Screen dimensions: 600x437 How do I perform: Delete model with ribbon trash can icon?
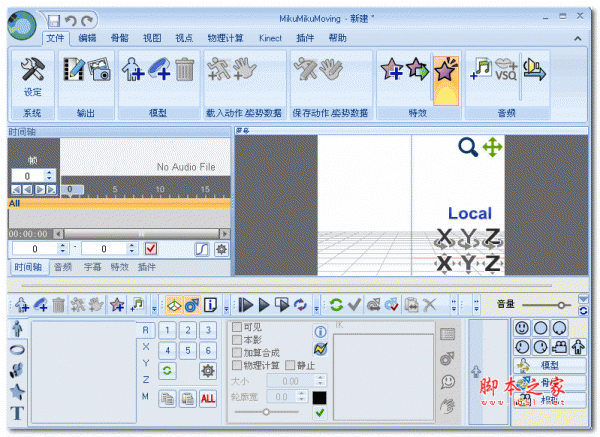point(185,69)
